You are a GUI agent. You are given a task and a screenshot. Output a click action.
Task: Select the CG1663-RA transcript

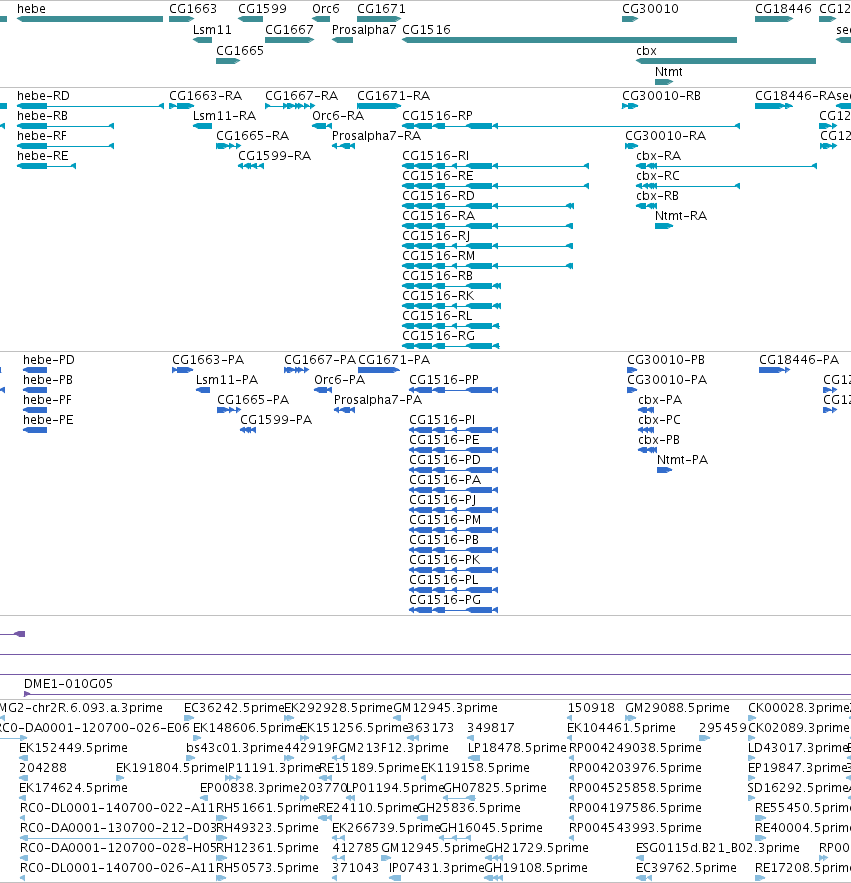click(x=181, y=106)
